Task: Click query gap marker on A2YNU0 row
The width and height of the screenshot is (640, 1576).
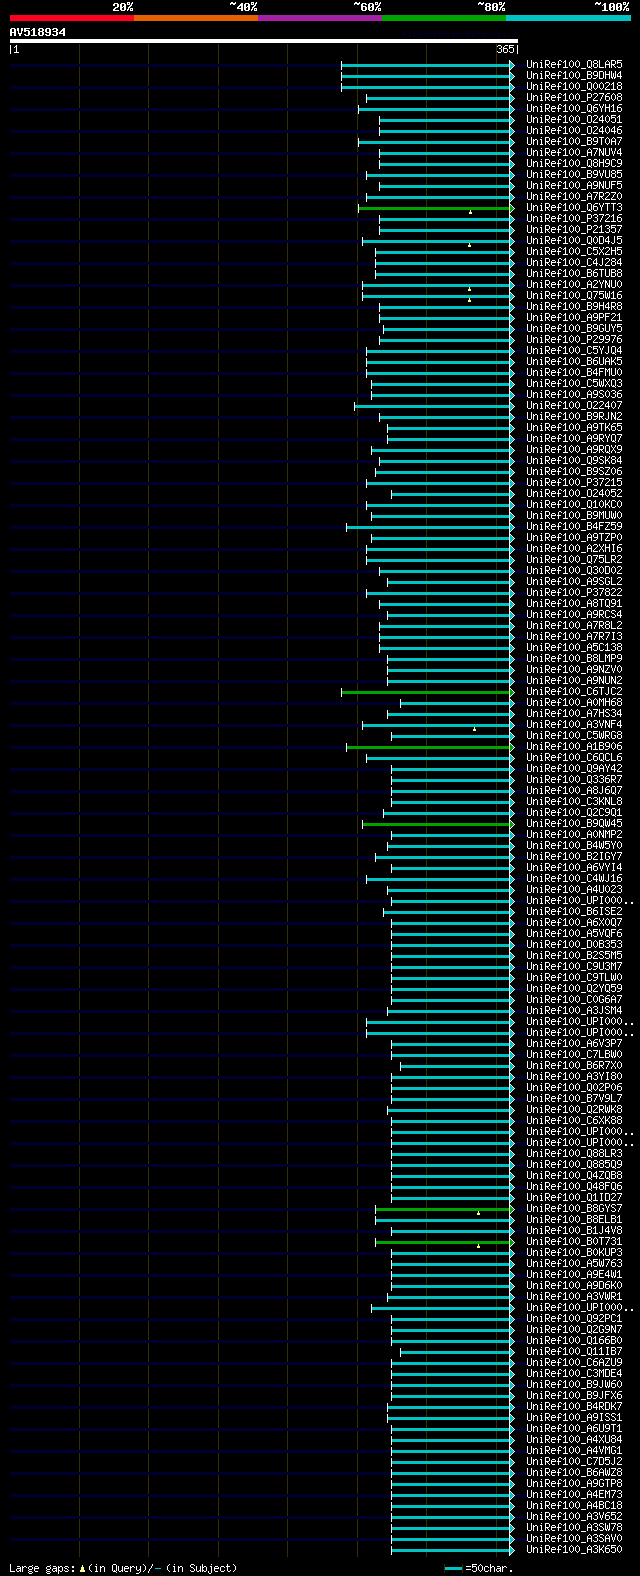Action: pos(470,289)
